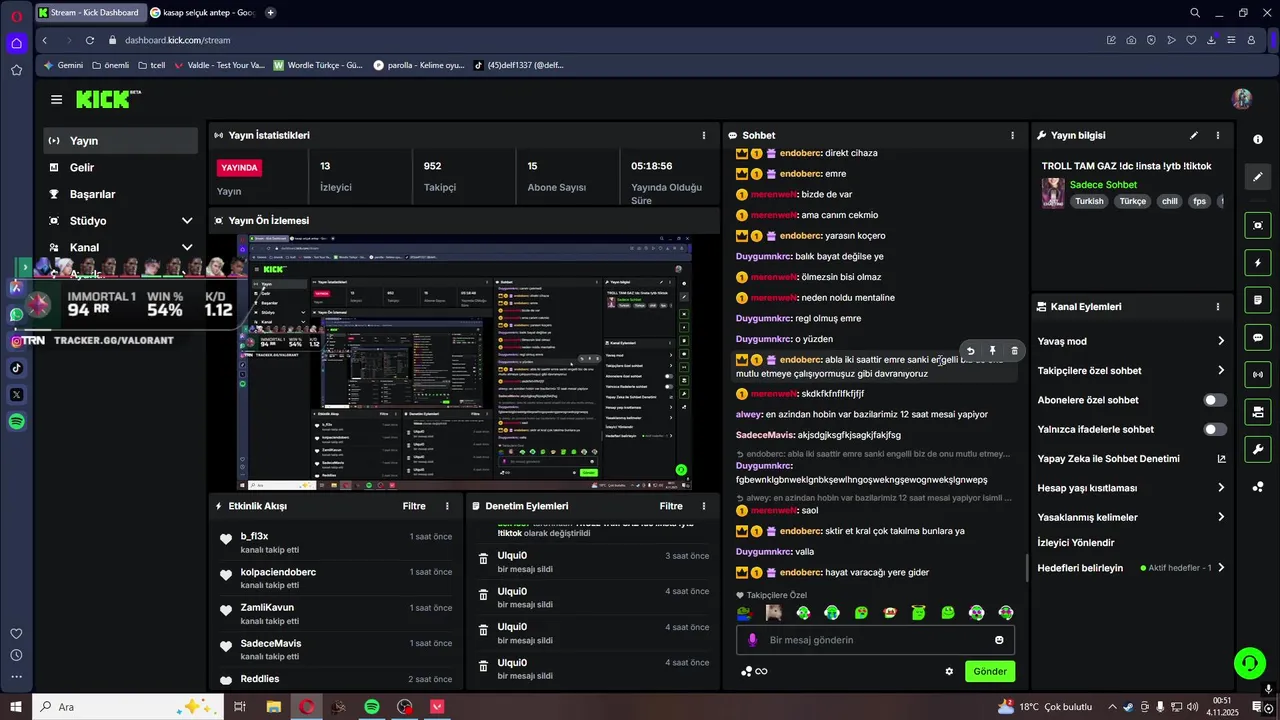The width and height of the screenshot is (1280, 720).
Task: Click the stream preview thumbnail
Action: (464, 362)
